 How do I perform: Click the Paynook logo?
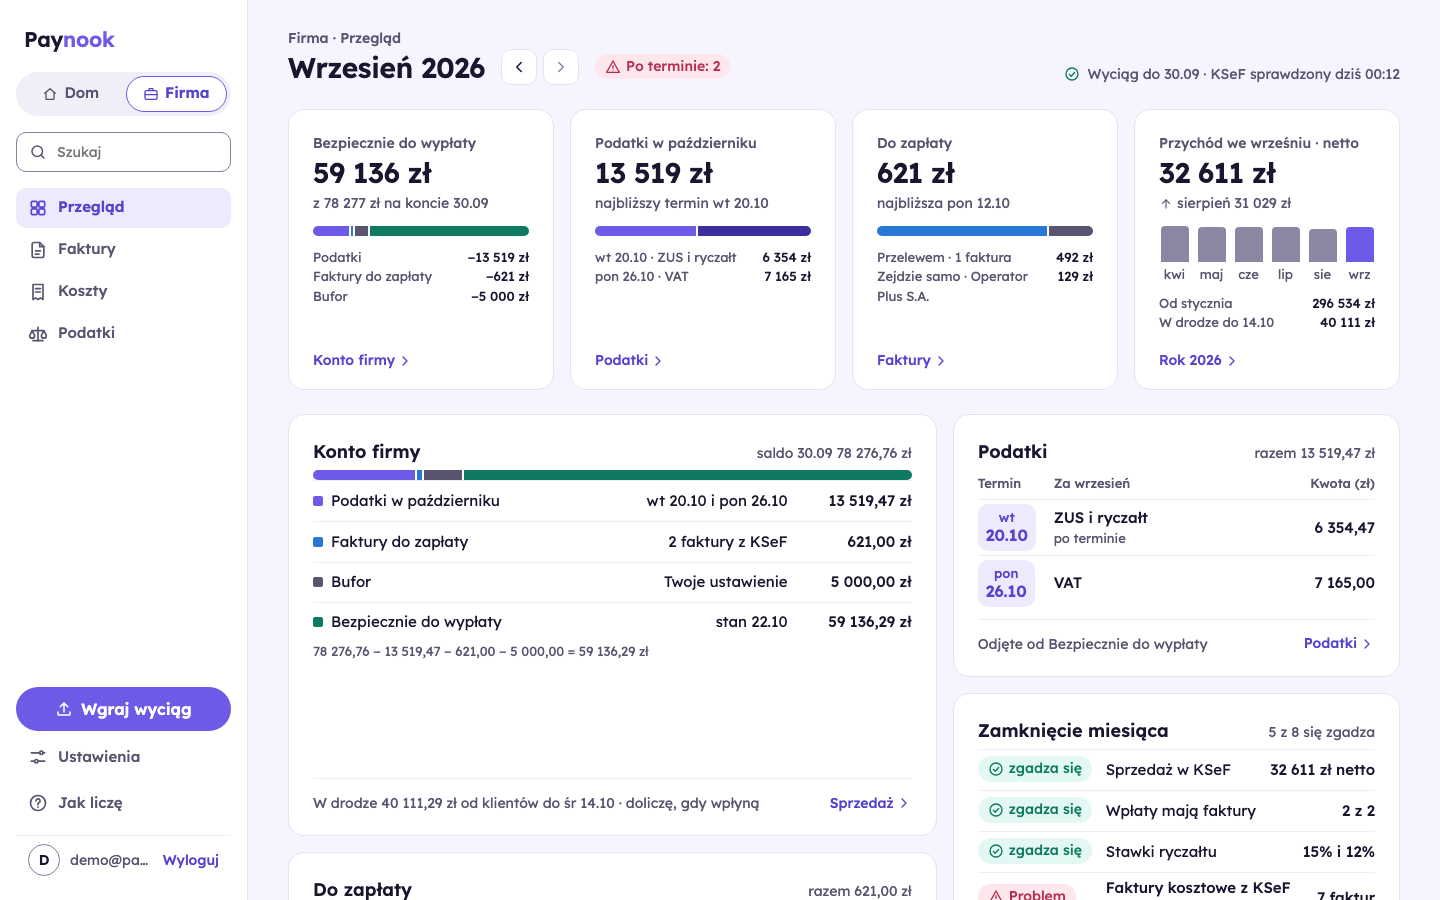click(x=70, y=40)
